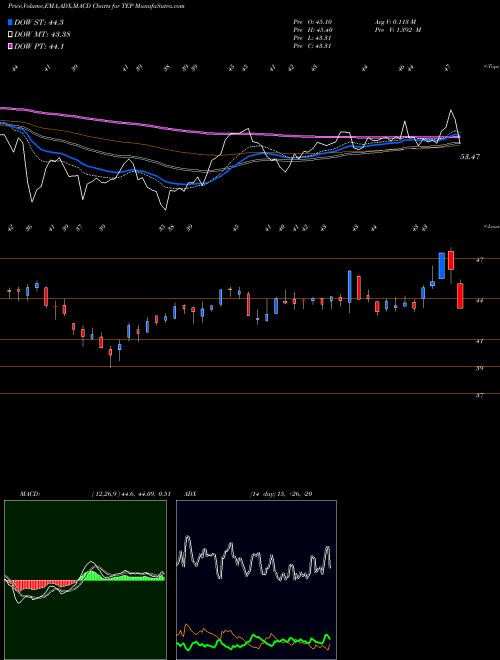Click the last red candlestick on the right
Viewport: 500px width, 660px height.
[460, 296]
